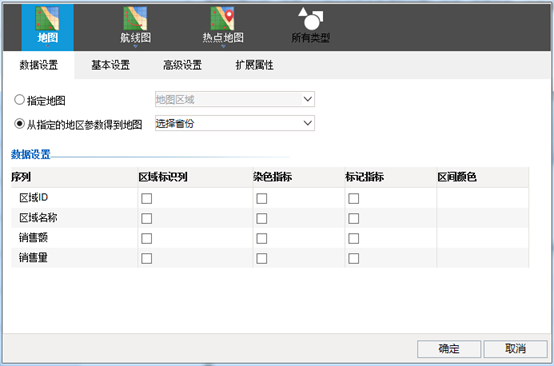Check 标记指标 for 销售额 row
The image size is (554, 366).
(x=354, y=238)
